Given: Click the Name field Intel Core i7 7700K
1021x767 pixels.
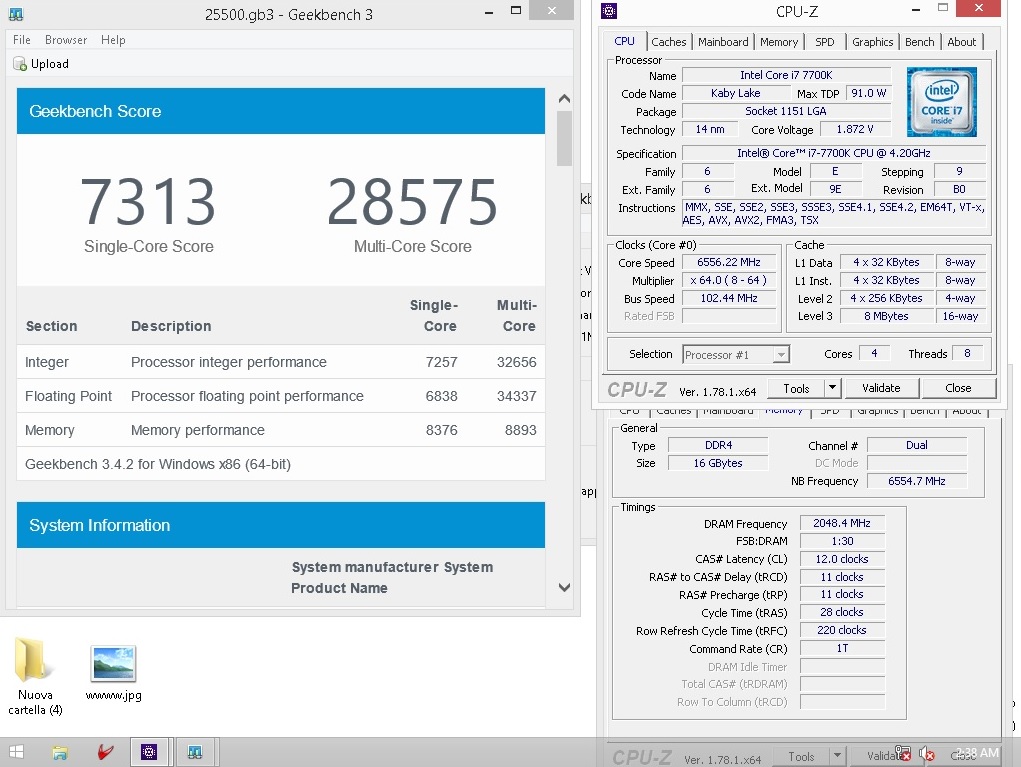Looking at the screenshot, I should click(786, 75).
